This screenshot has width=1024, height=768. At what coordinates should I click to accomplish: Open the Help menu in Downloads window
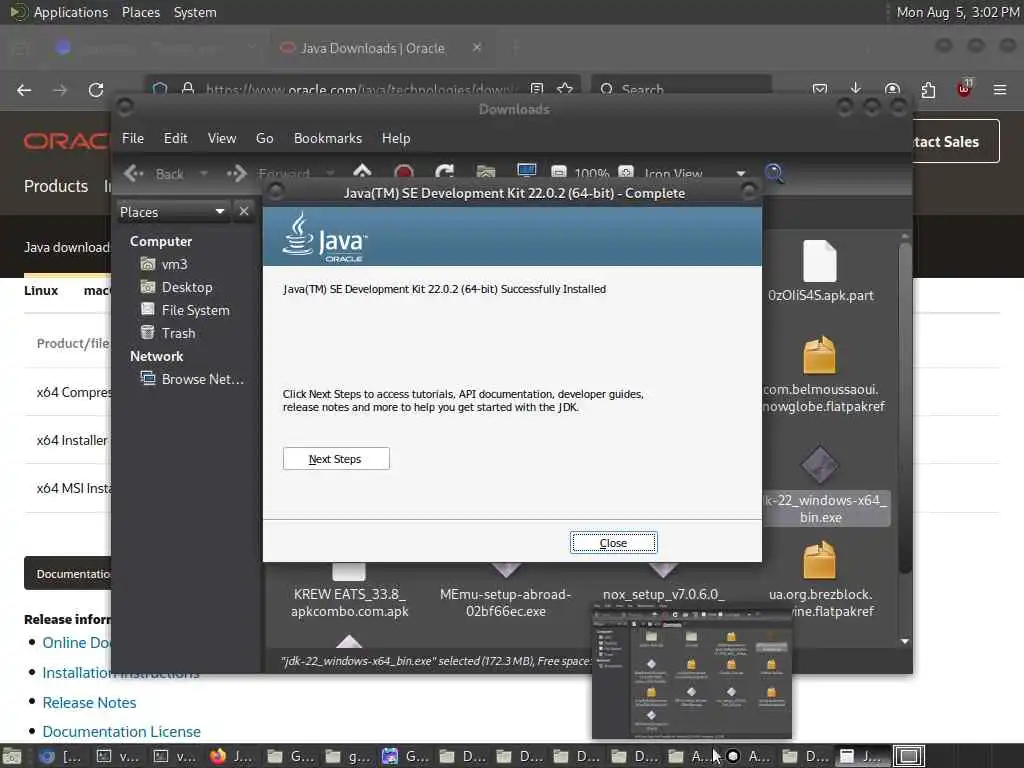pos(396,138)
